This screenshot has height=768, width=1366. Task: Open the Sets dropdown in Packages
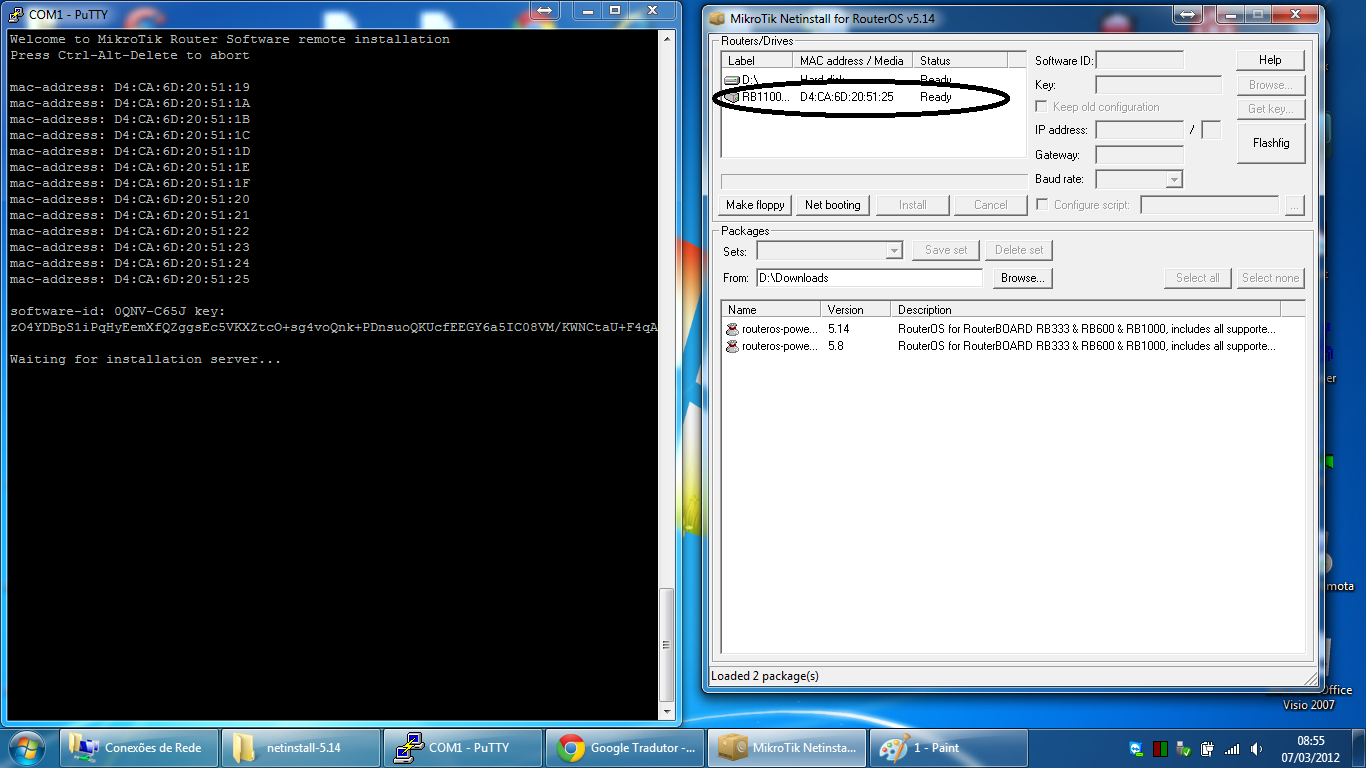(x=894, y=251)
